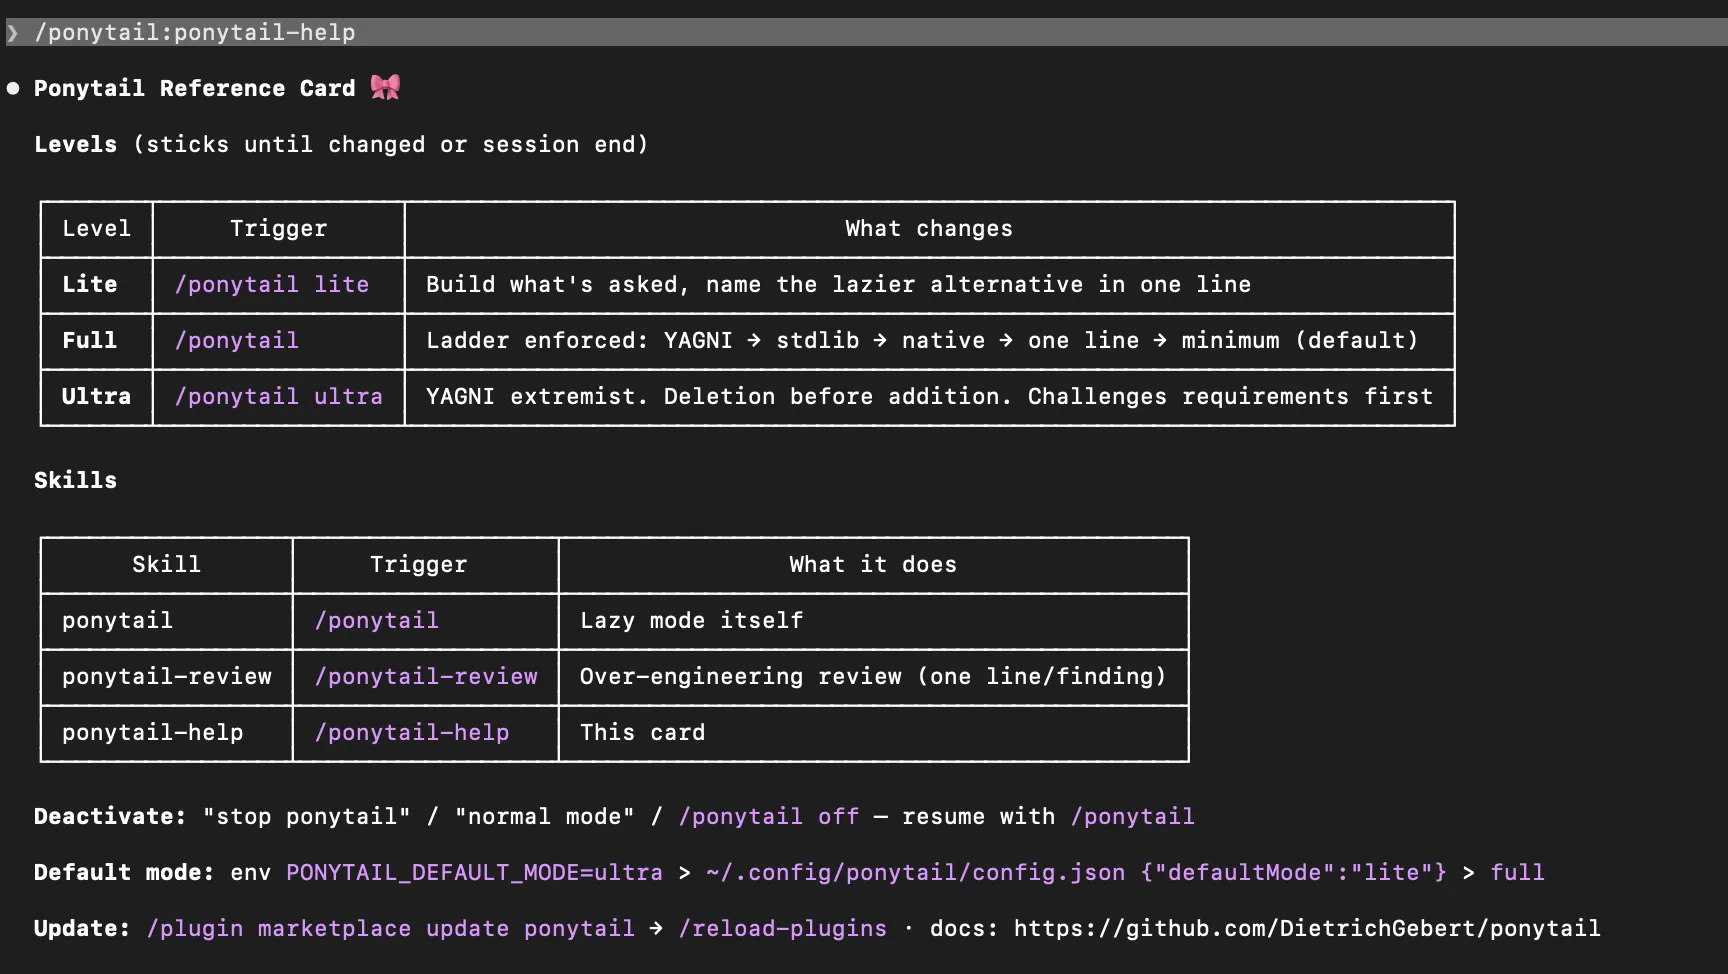Click the Update label

click(x=82, y=928)
